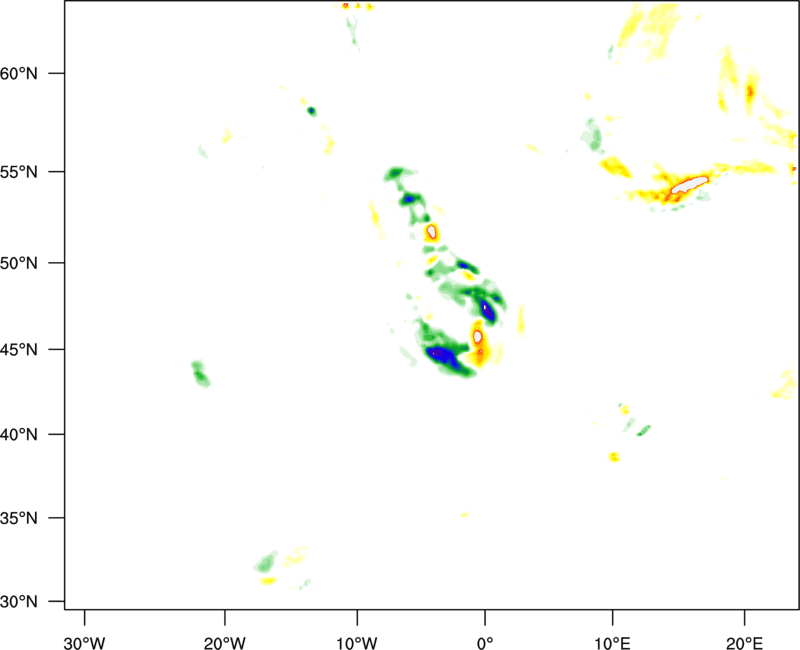Click the 40°N latitude label

19,435
